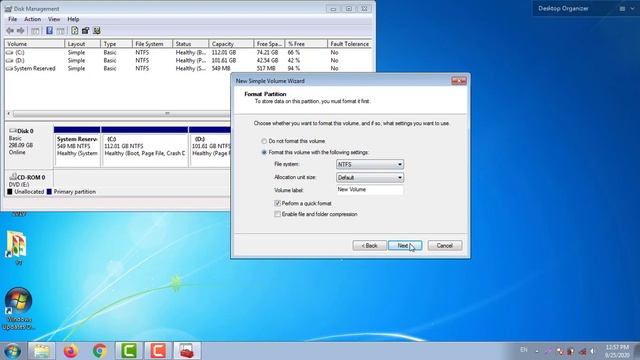Sort by the Status column header
This screenshot has width=640, height=360.
(x=191, y=44)
